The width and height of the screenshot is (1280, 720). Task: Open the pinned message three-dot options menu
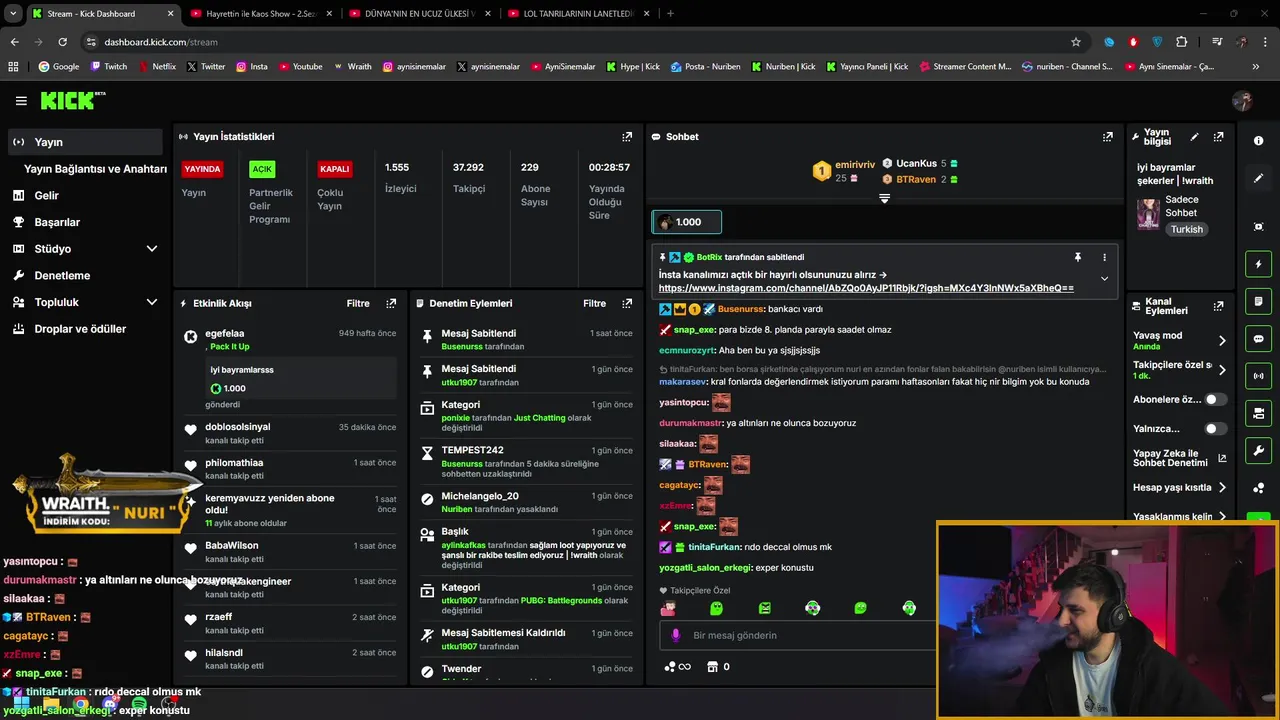[x=1104, y=257]
